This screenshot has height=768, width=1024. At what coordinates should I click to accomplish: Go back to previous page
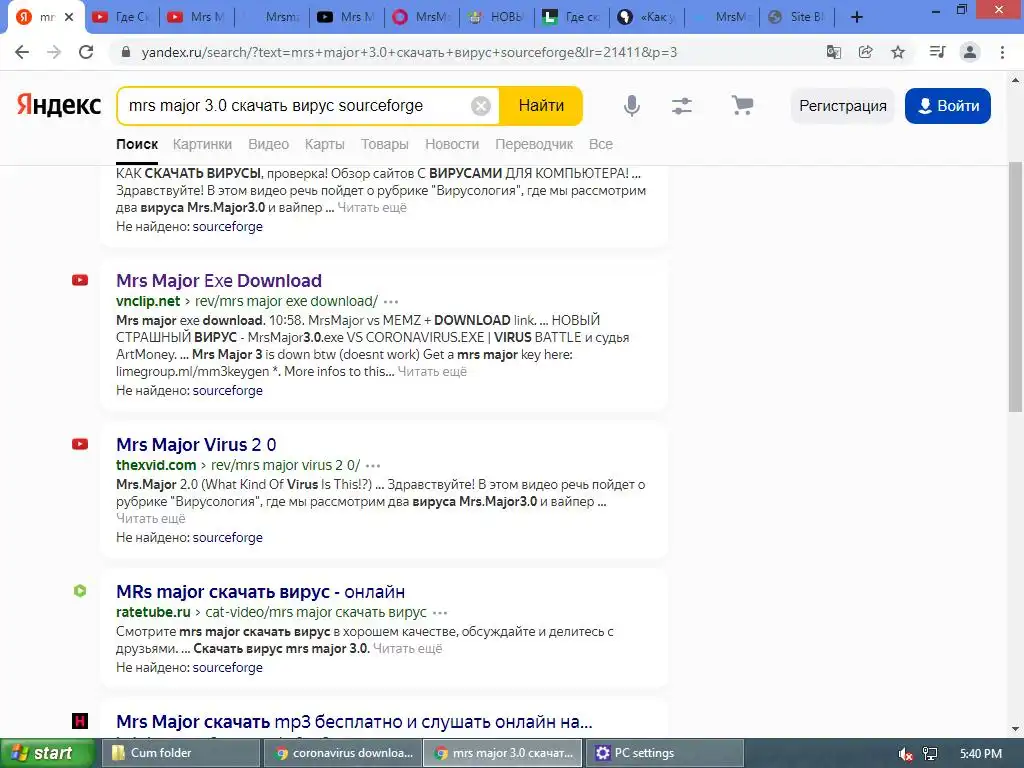(x=22, y=52)
